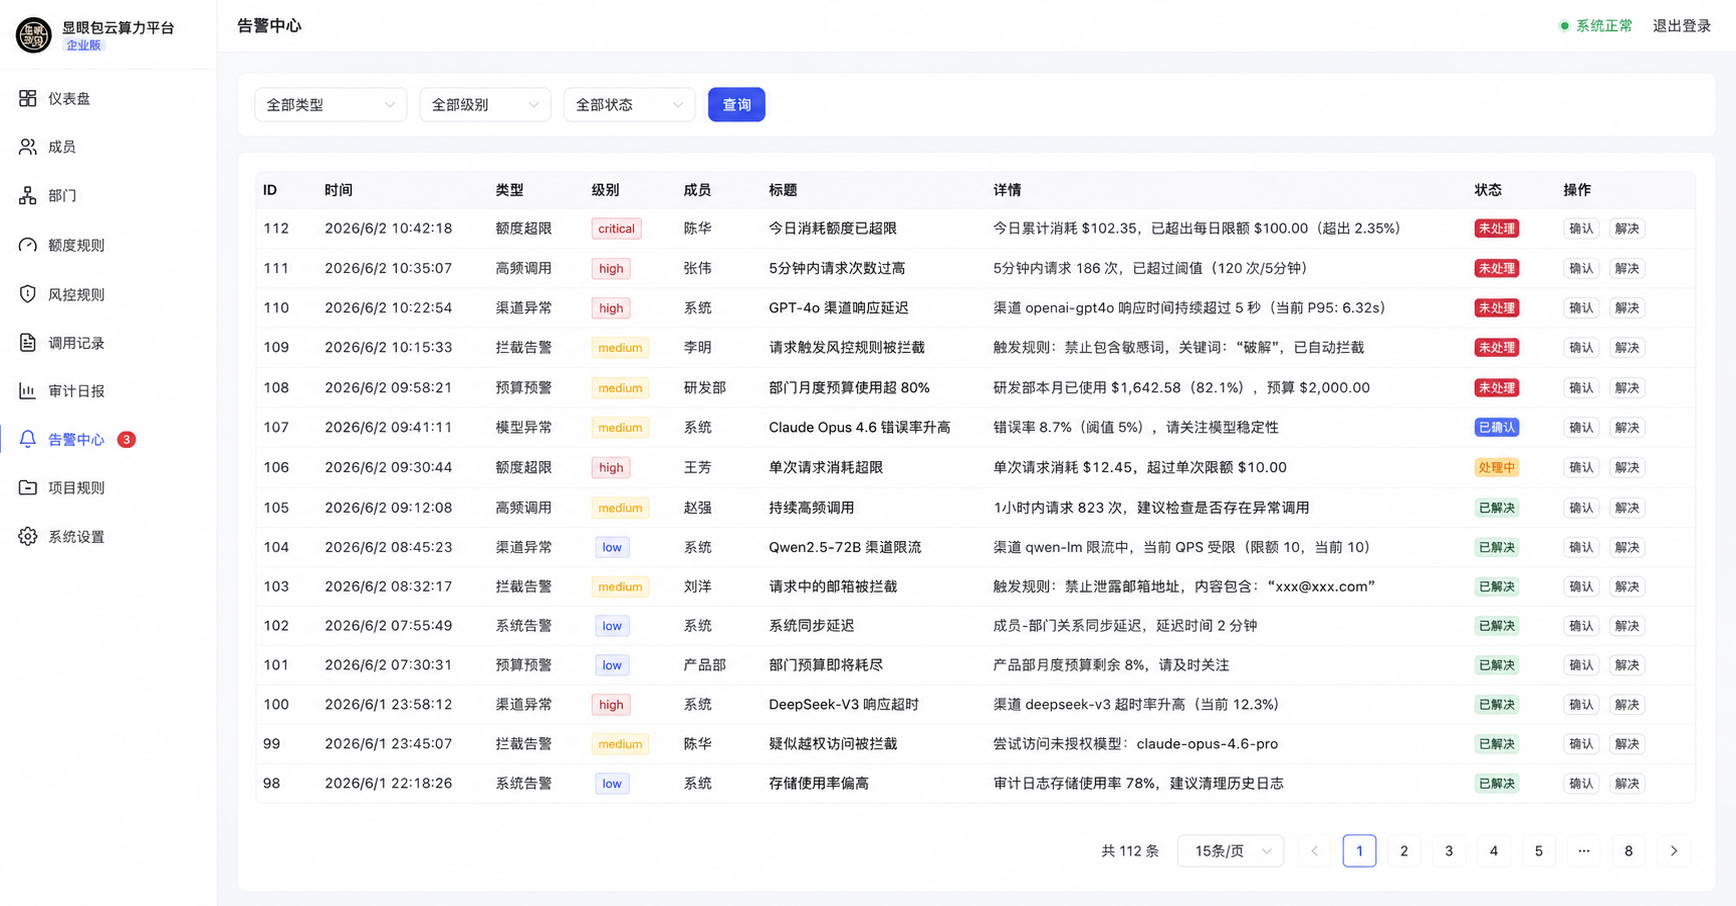Expand the pagination ellipsis for more pages

(x=1584, y=851)
